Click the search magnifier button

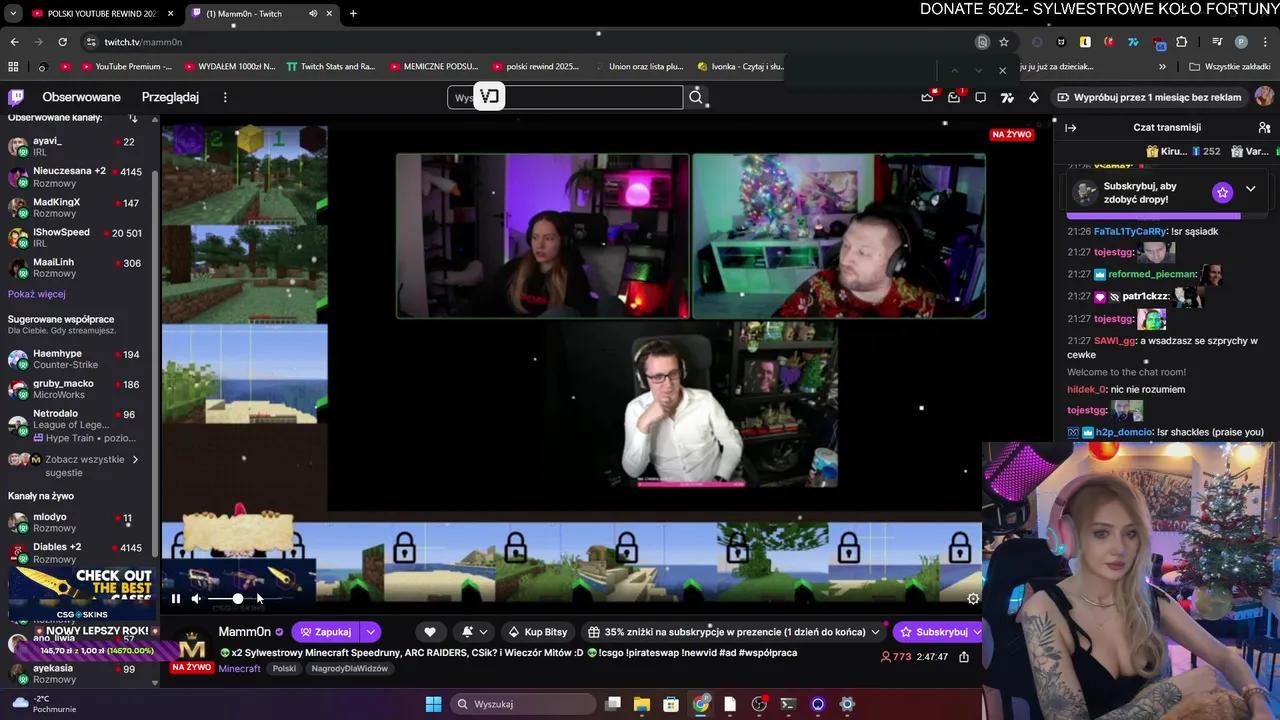696,97
